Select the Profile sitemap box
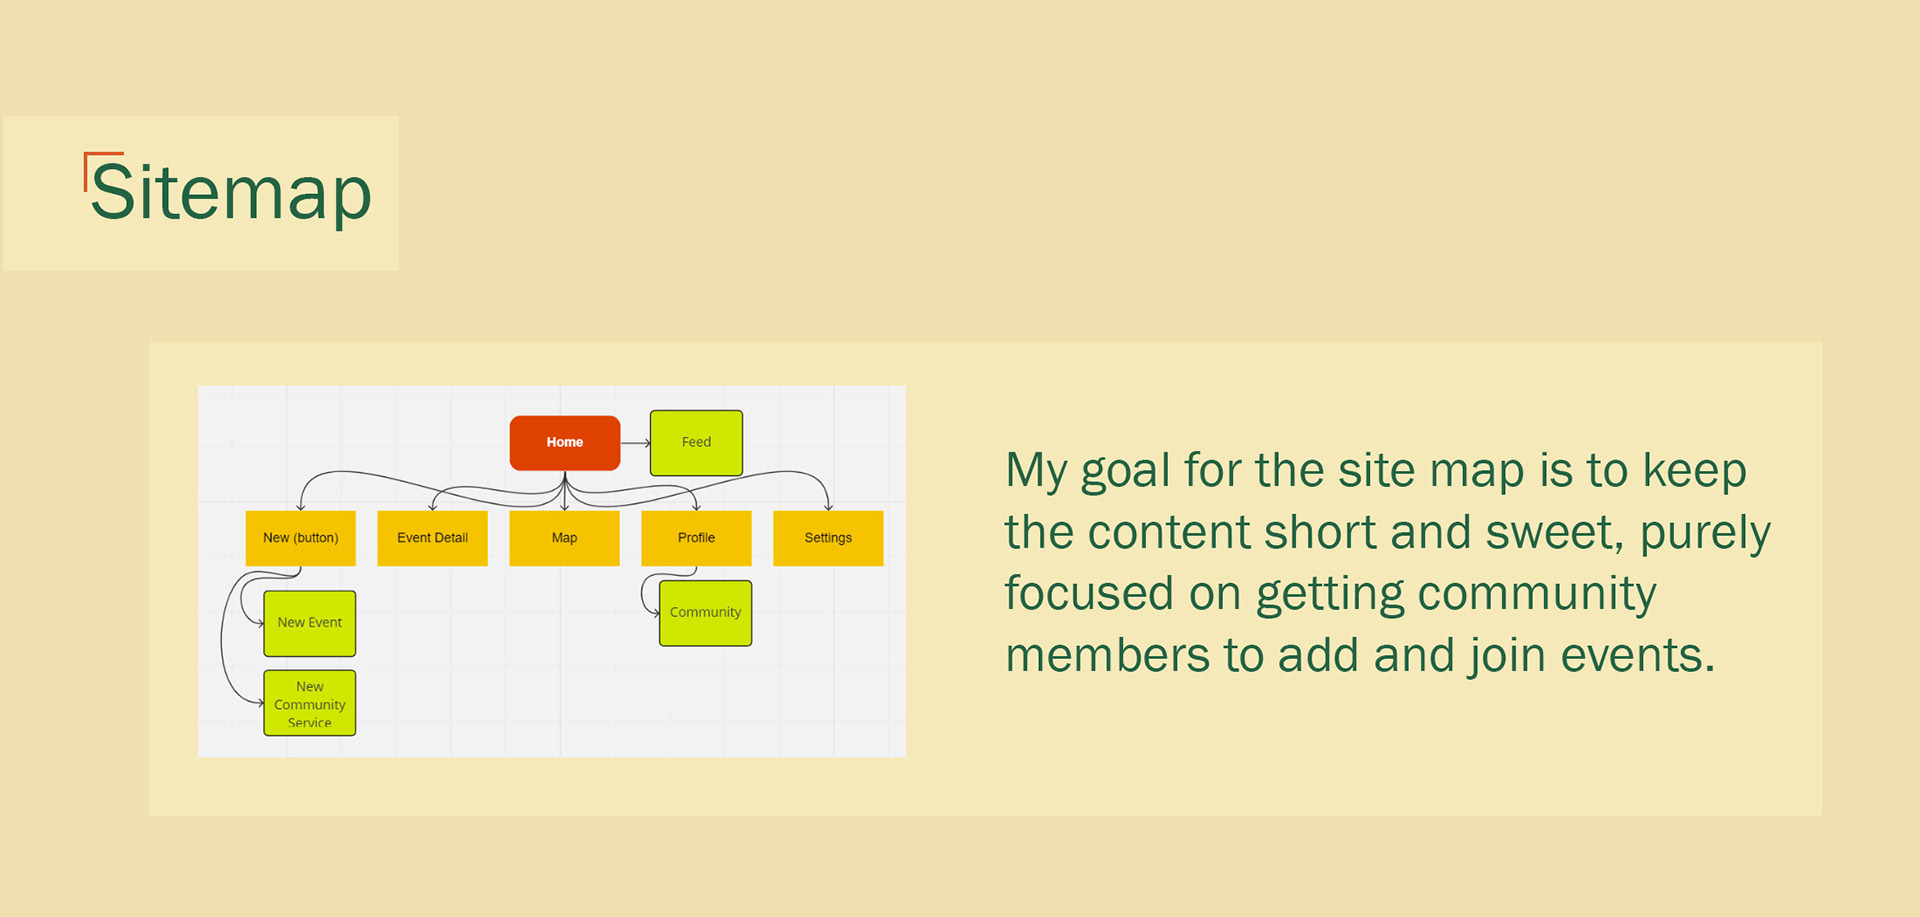The image size is (1920, 917). click(x=696, y=538)
